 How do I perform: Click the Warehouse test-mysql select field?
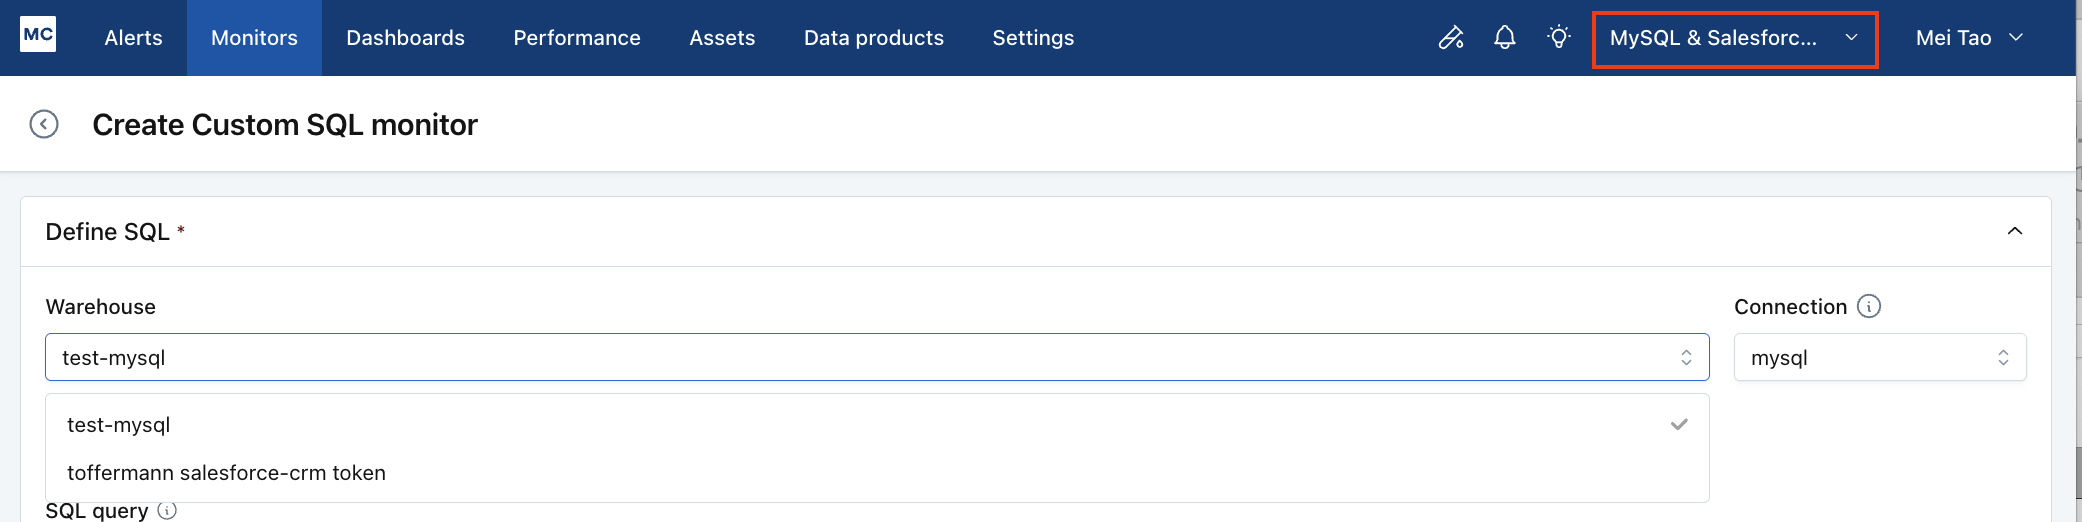click(x=877, y=357)
